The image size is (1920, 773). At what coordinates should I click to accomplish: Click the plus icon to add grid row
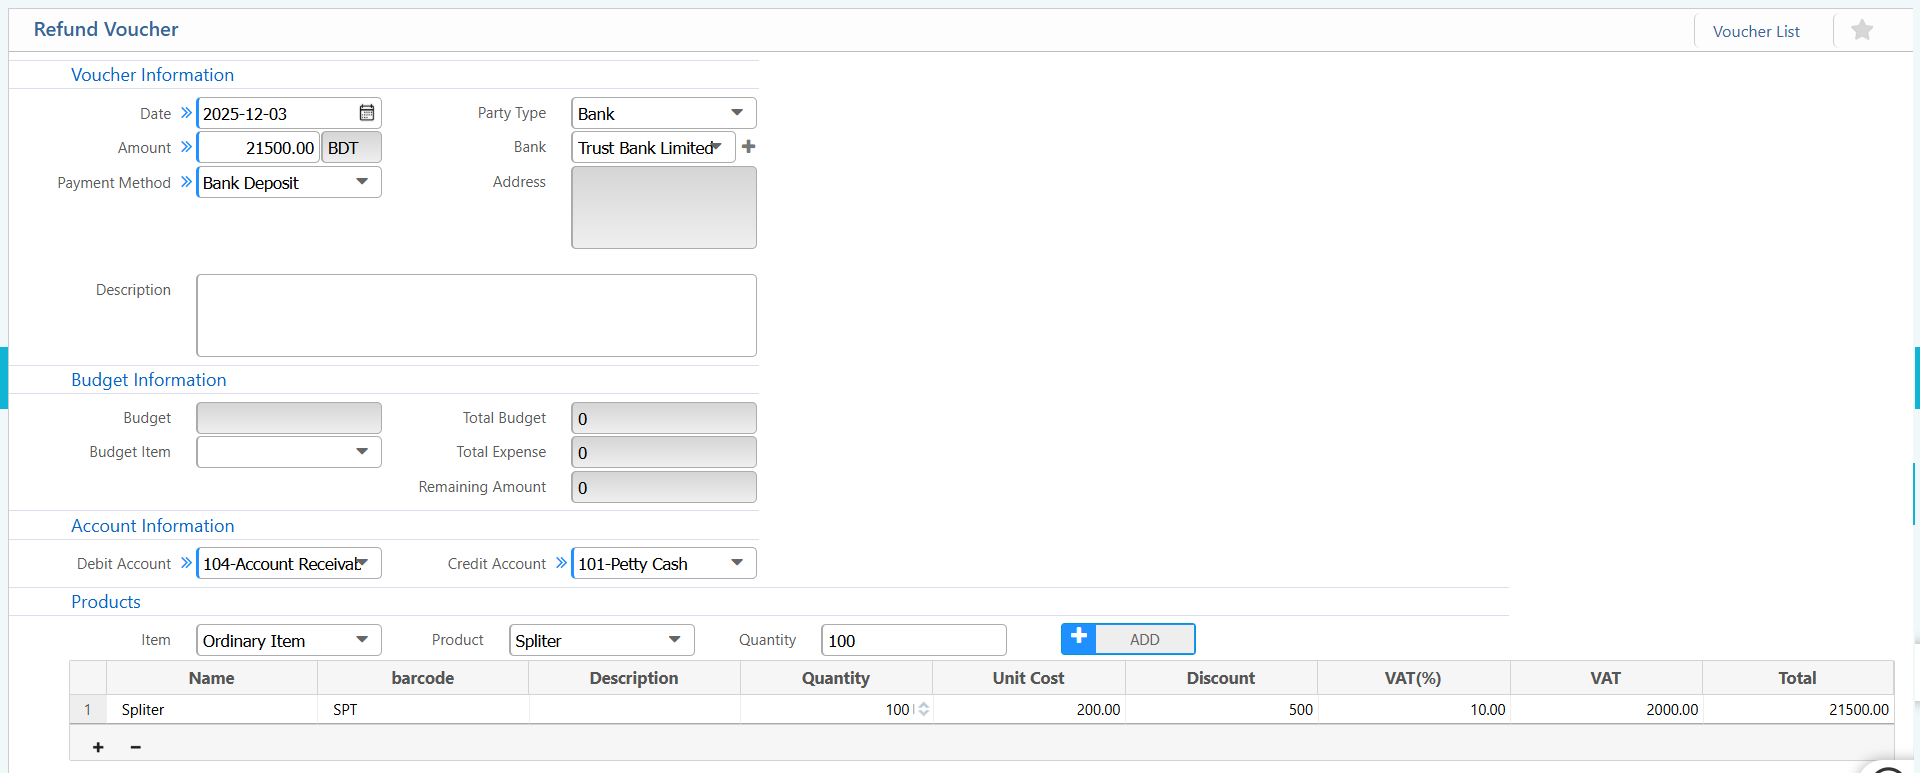(x=98, y=747)
